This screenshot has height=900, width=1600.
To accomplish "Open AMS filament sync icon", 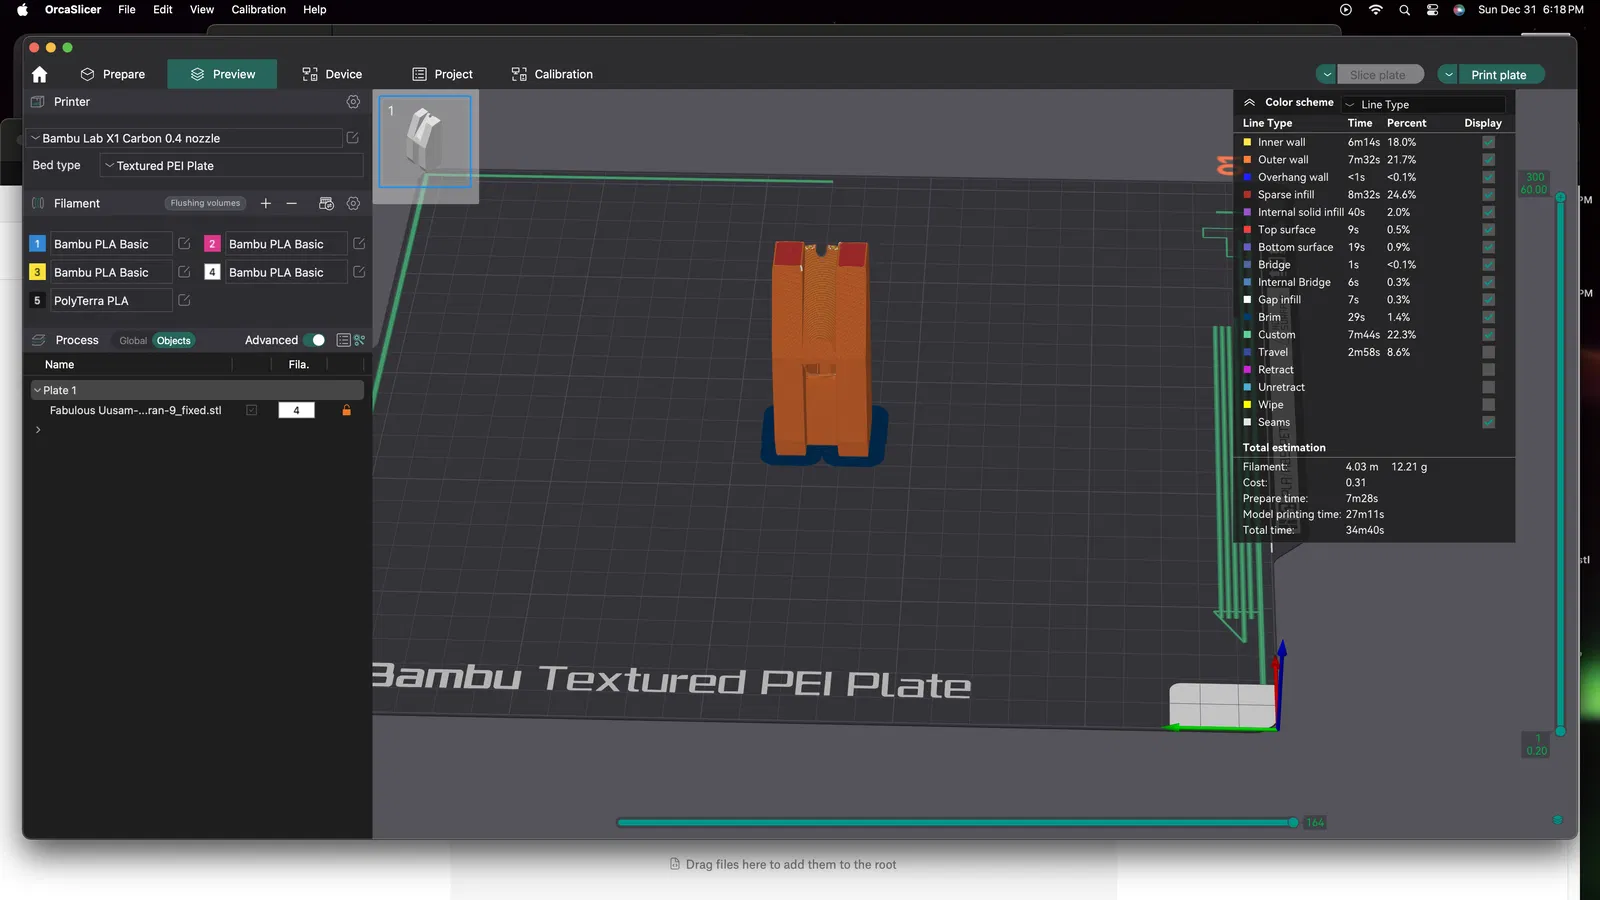I will coord(326,203).
